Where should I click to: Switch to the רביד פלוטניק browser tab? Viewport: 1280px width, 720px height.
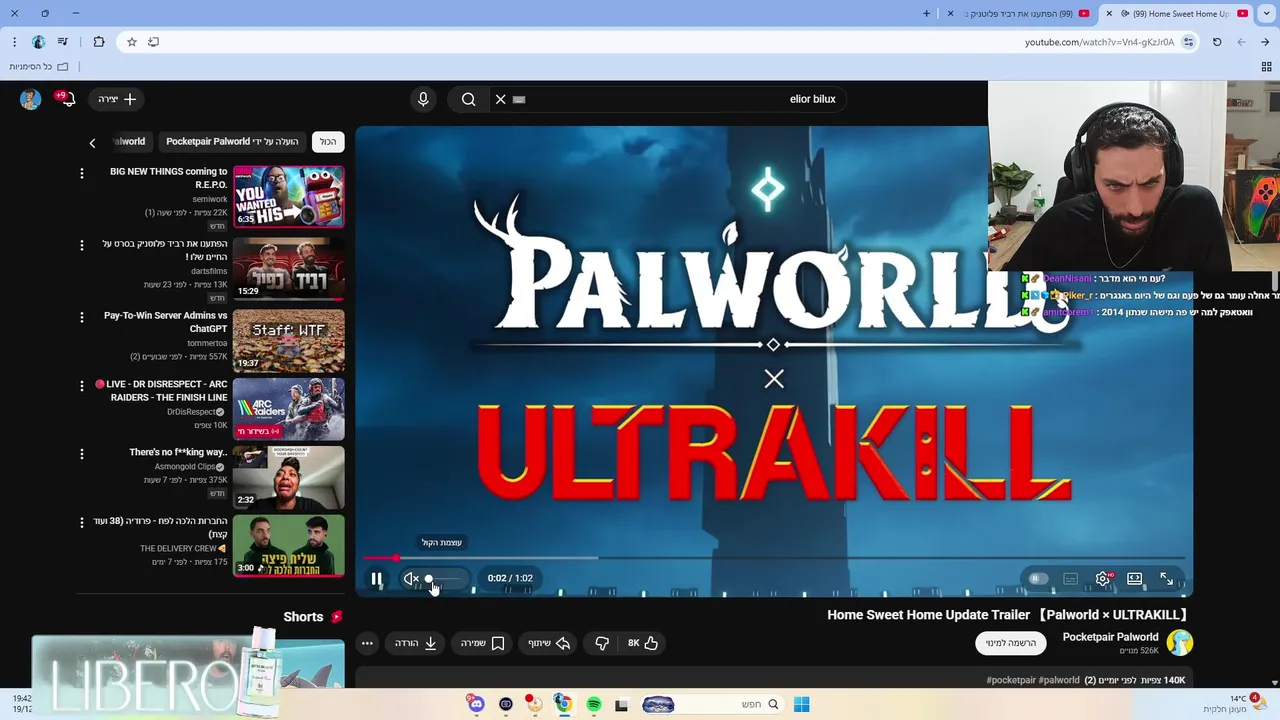coord(1018,14)
